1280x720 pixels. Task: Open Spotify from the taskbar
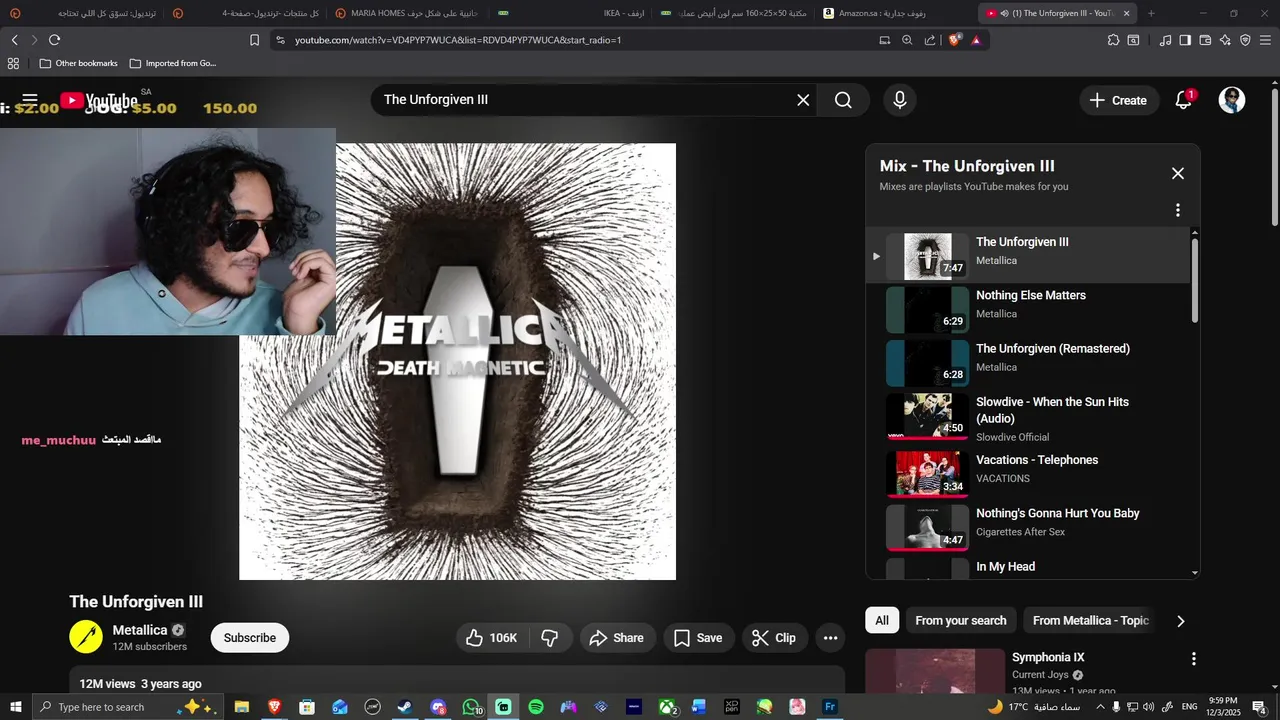(x=536, y=707)
